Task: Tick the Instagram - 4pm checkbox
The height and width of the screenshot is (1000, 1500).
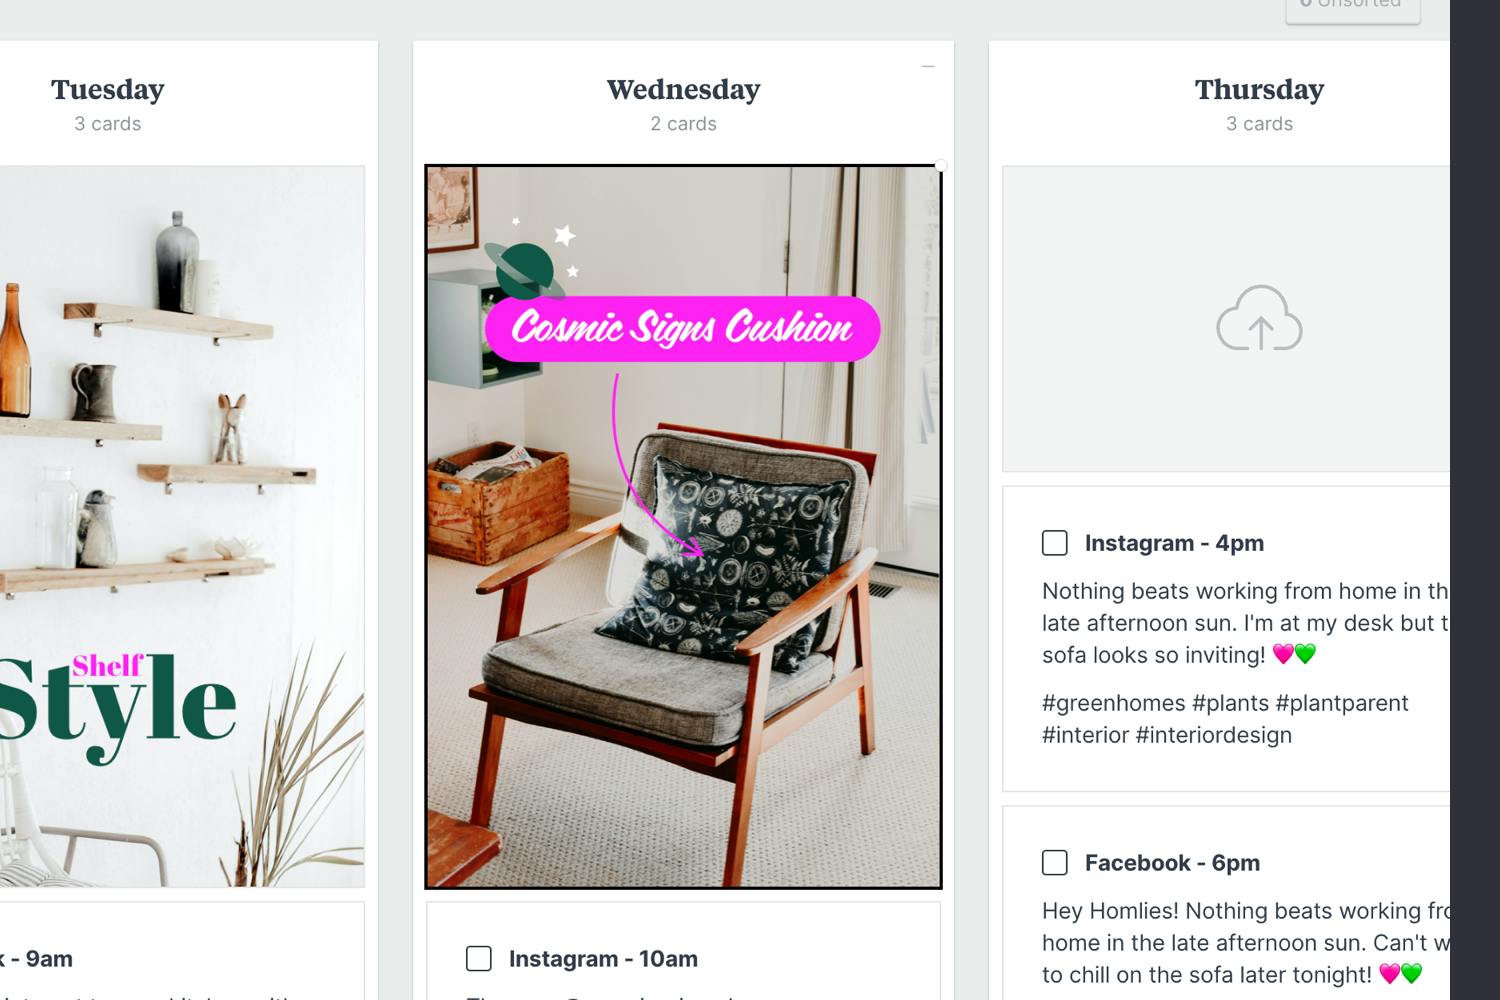Action: pos(1055,543)
